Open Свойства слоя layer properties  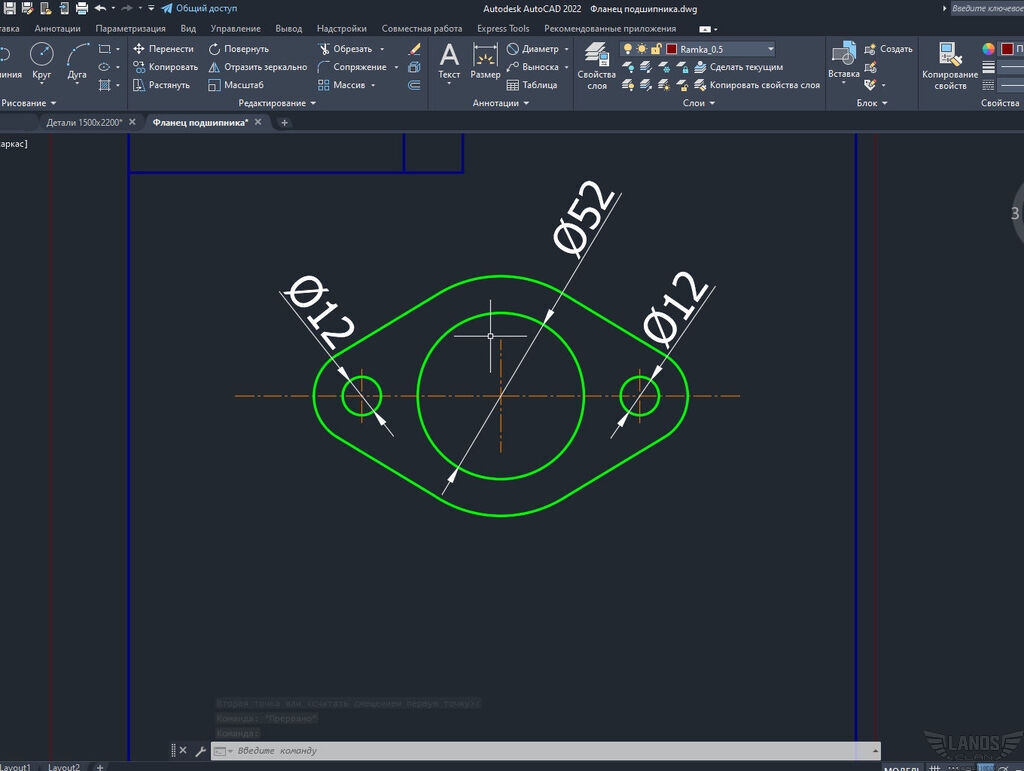(x=596, y=65)
